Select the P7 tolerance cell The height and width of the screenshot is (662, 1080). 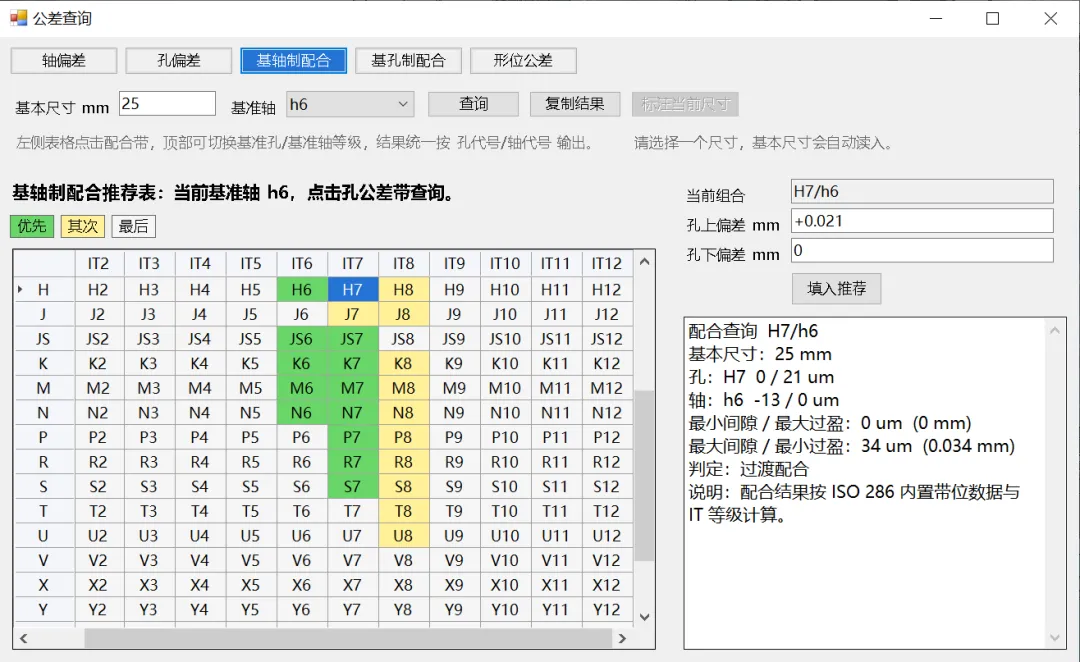click(x=353, y=437)
